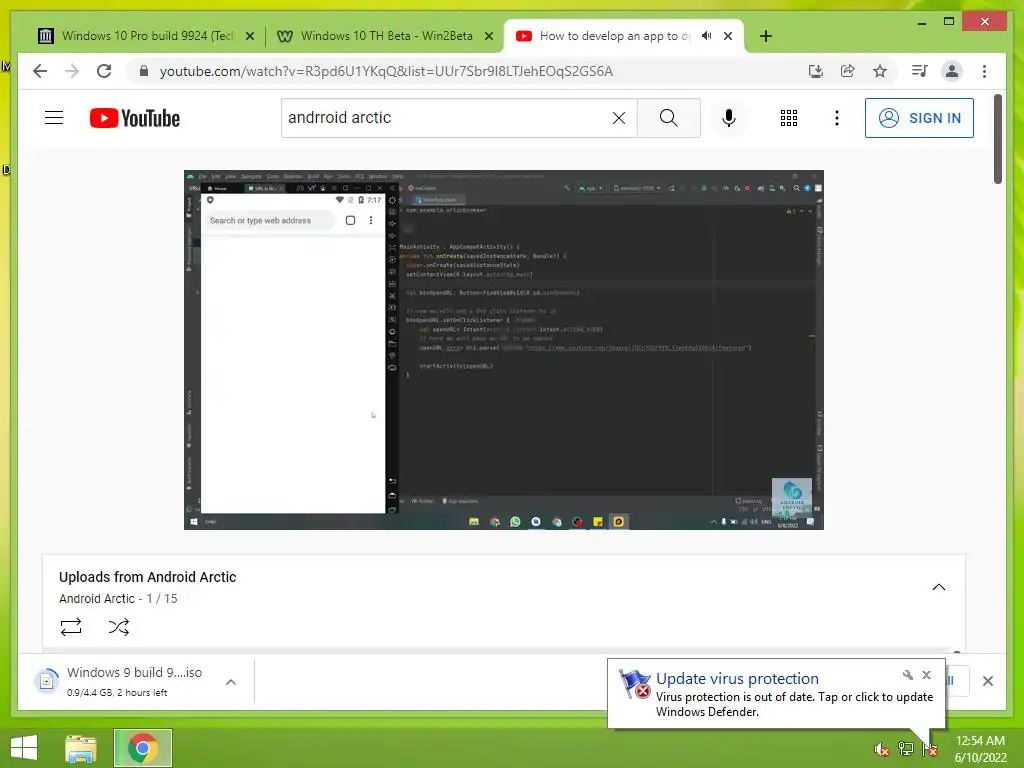Open Action Center flag tray icon

pyautogui.click(x=930, y=749)
